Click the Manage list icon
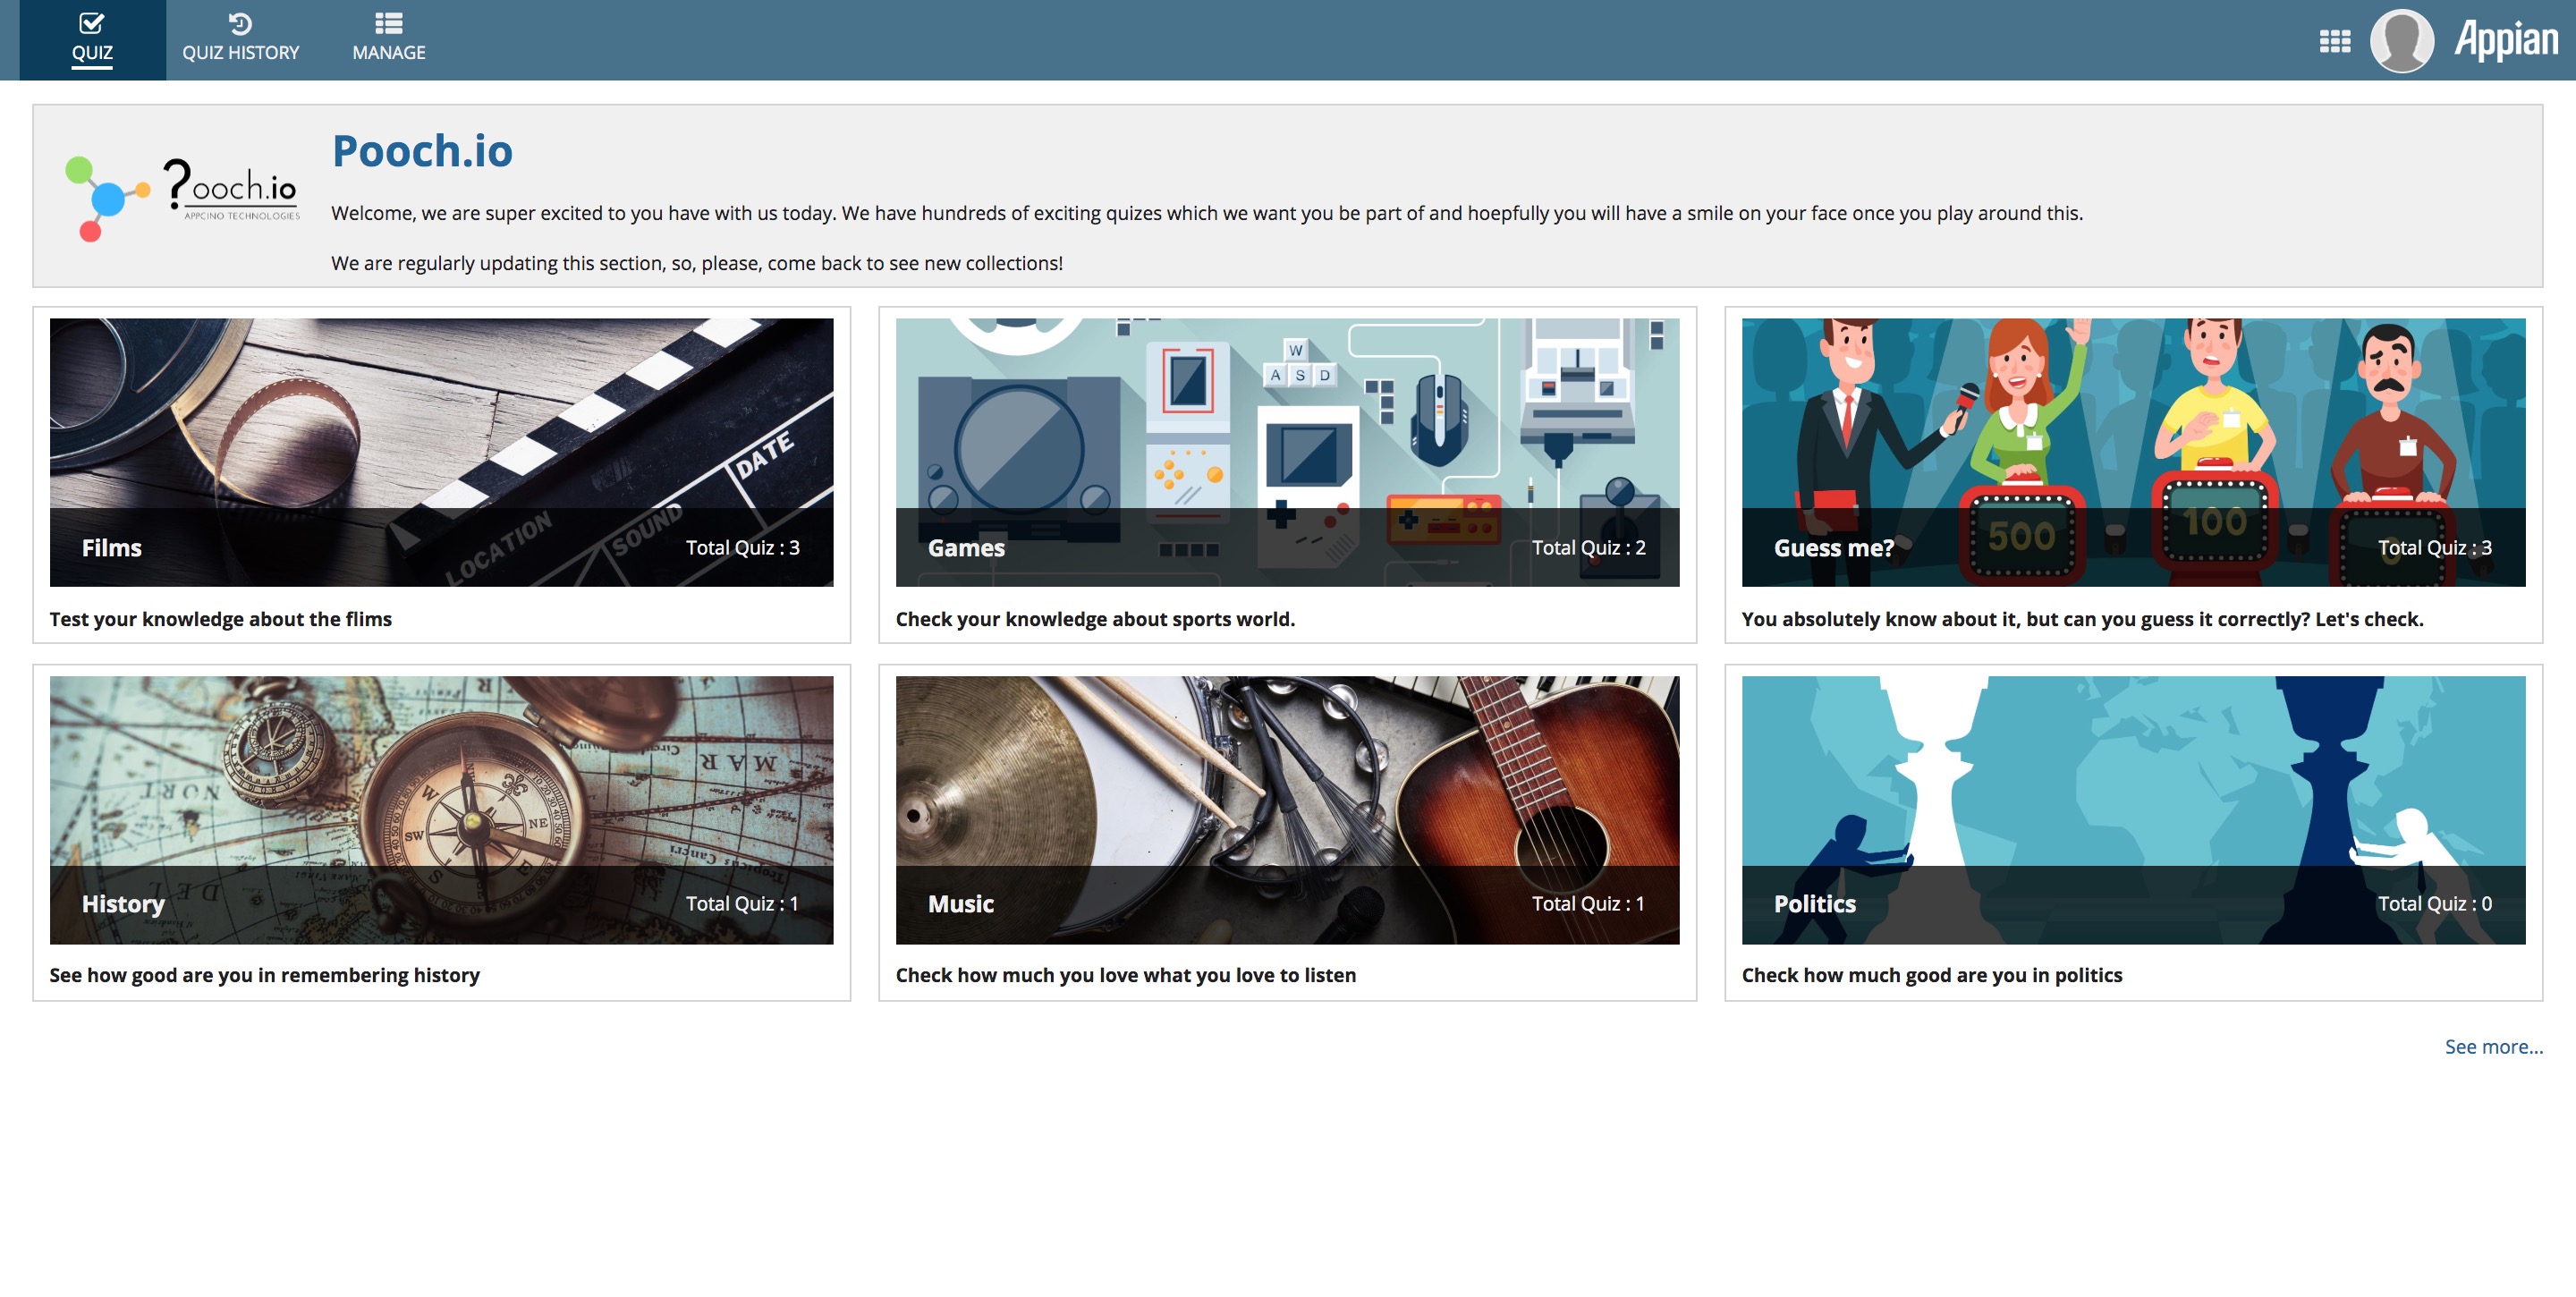This screenshot has width=2576, height=1297. coord(388,23)
